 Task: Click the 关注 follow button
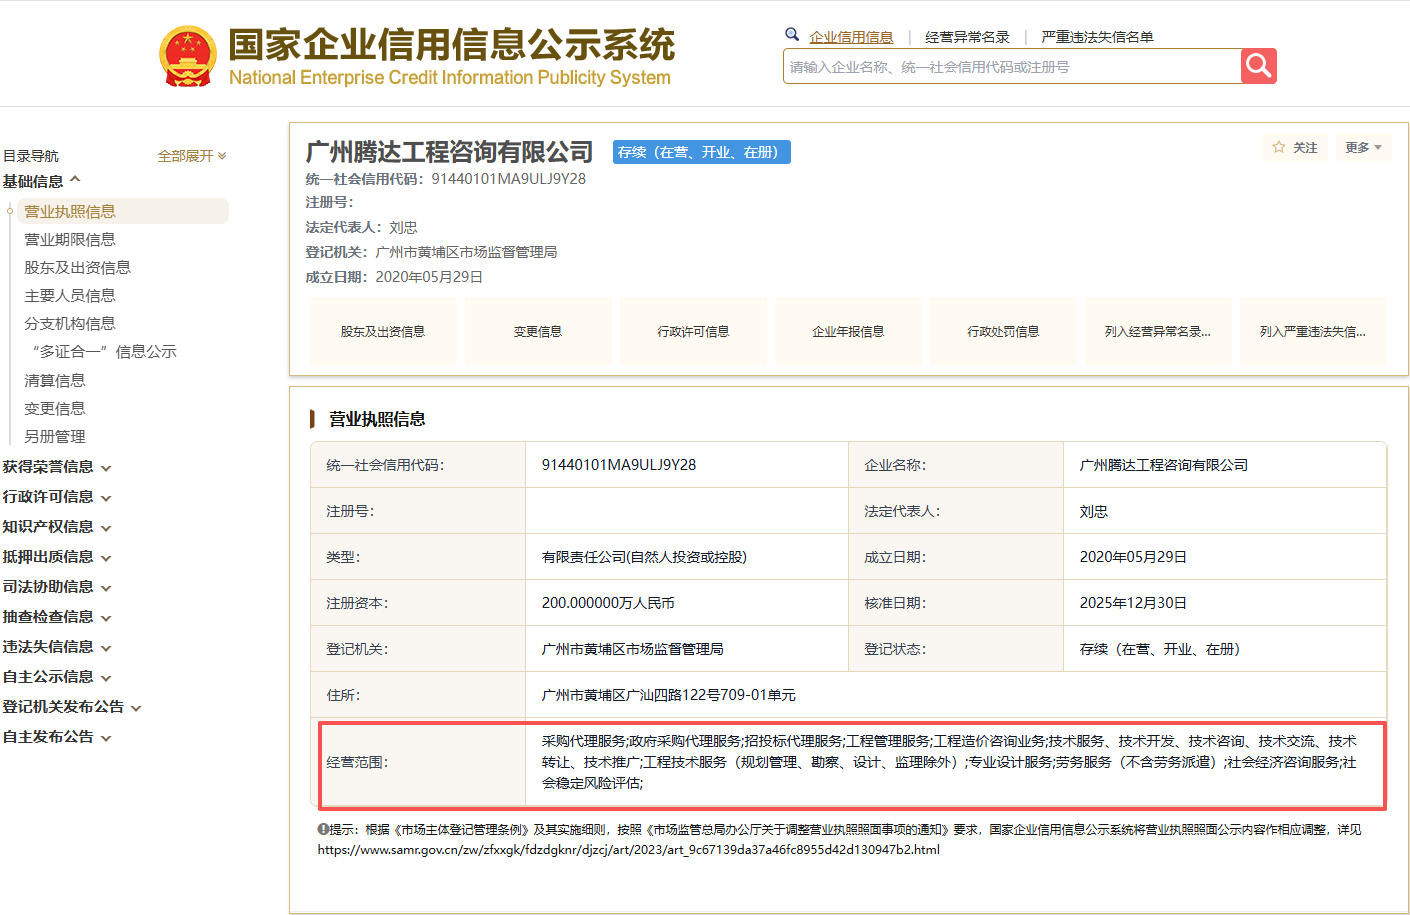[x=1295, y=147]
